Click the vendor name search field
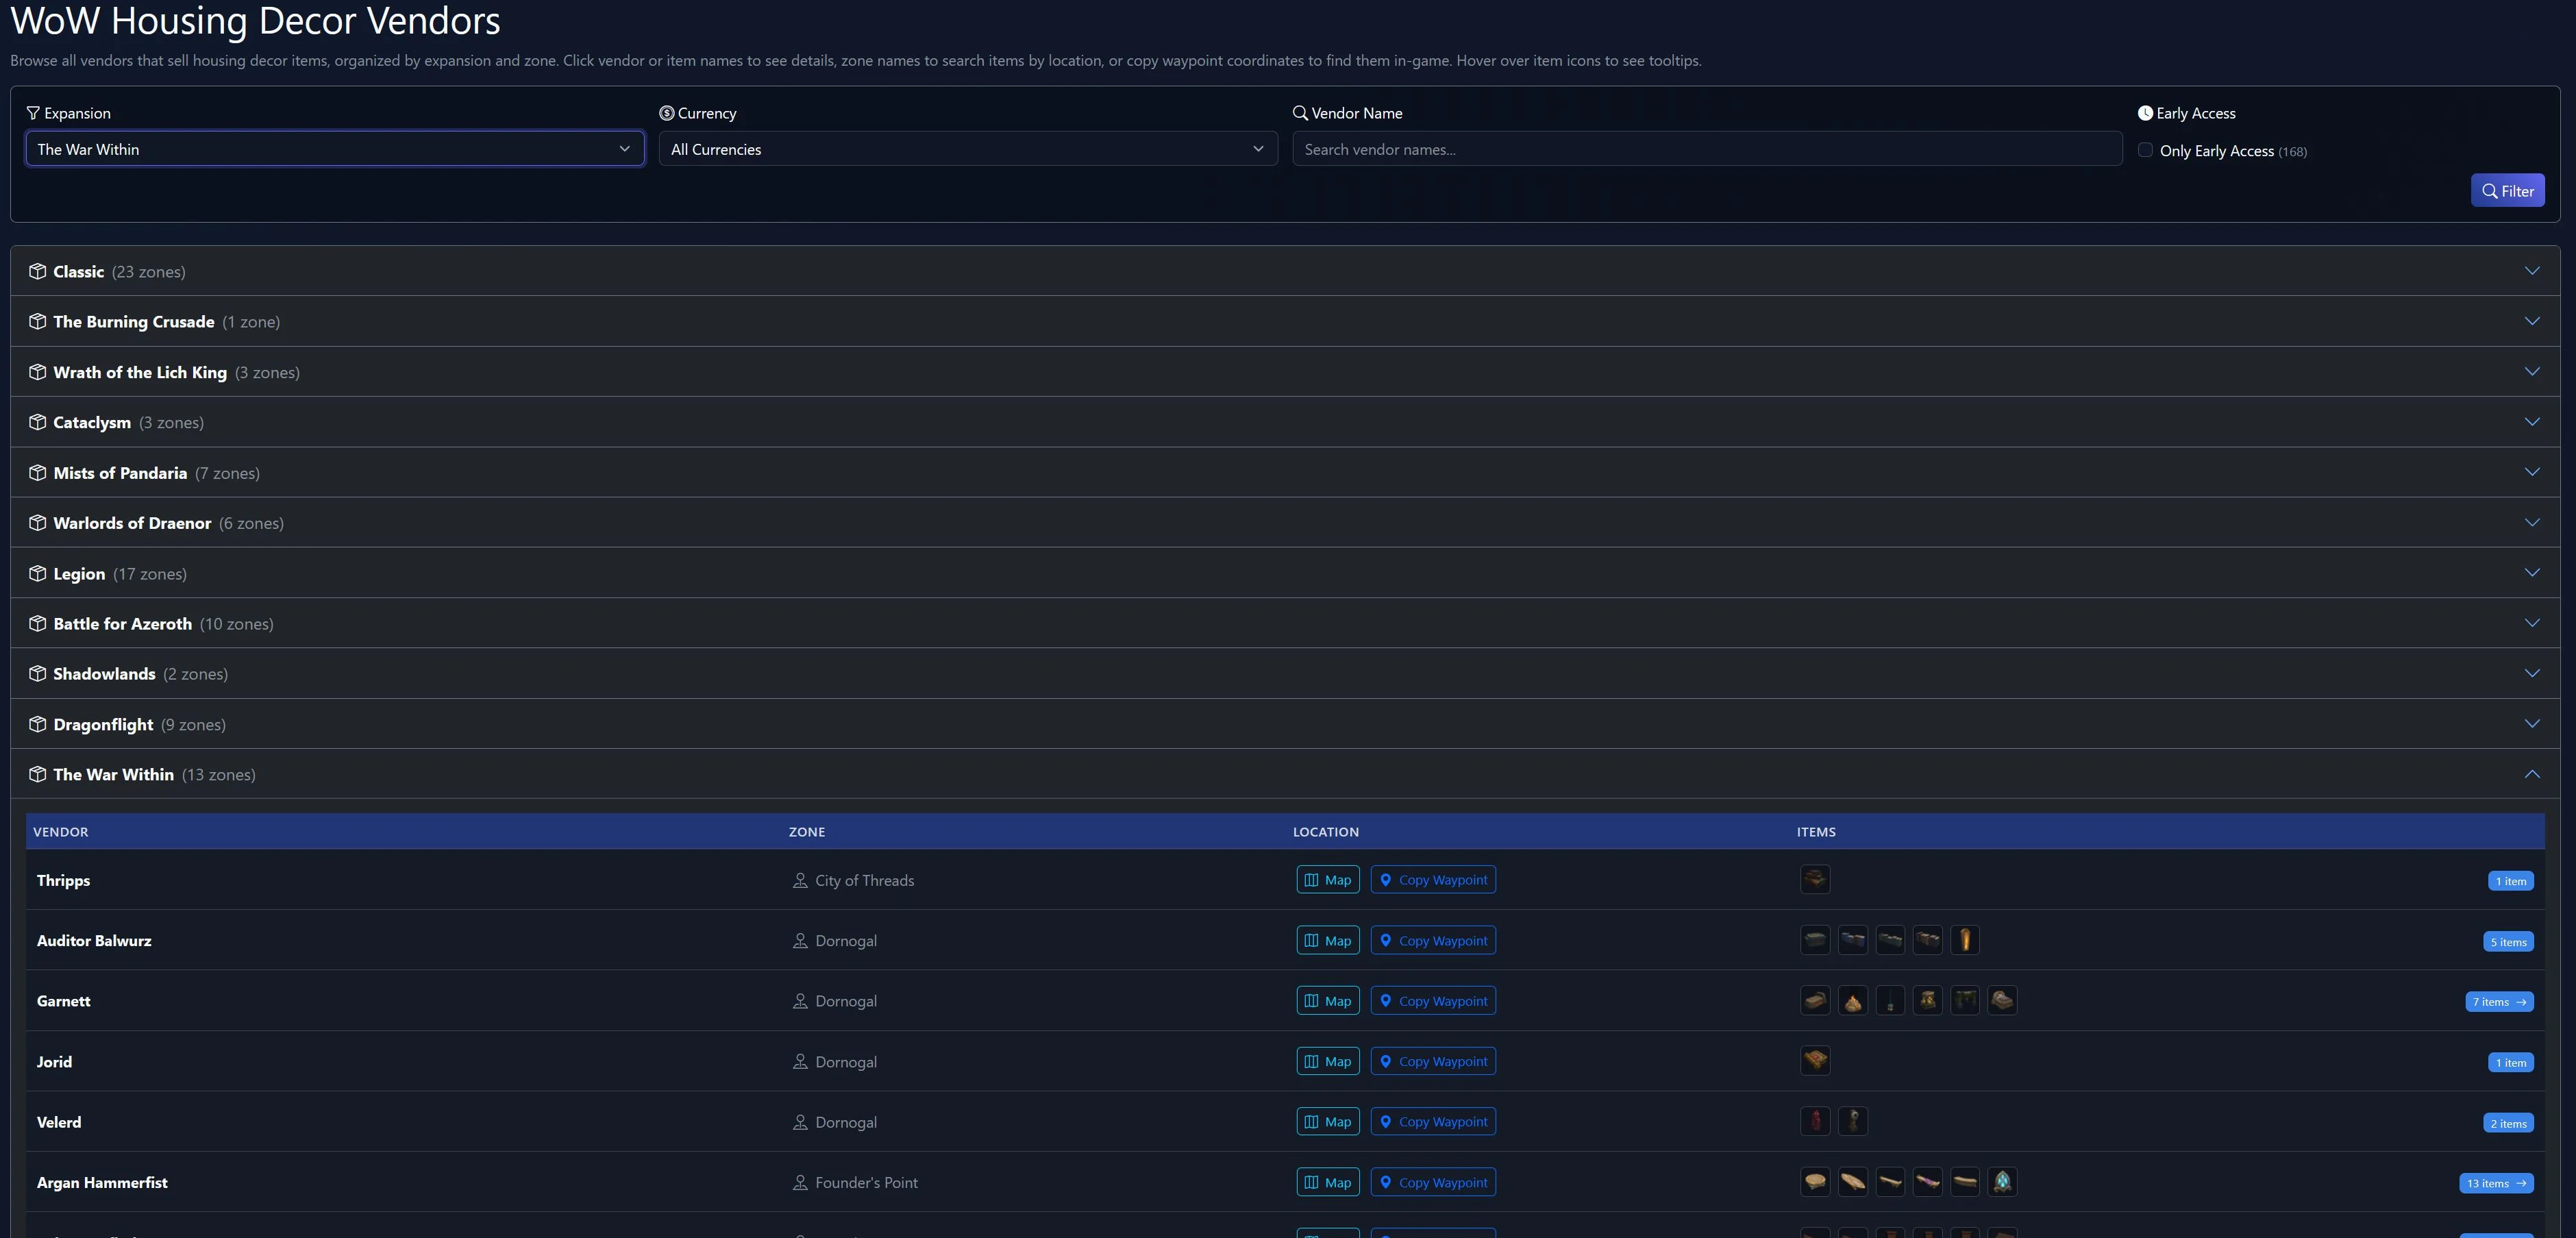The image size is (2576, 1238). tap(1706, 149)
